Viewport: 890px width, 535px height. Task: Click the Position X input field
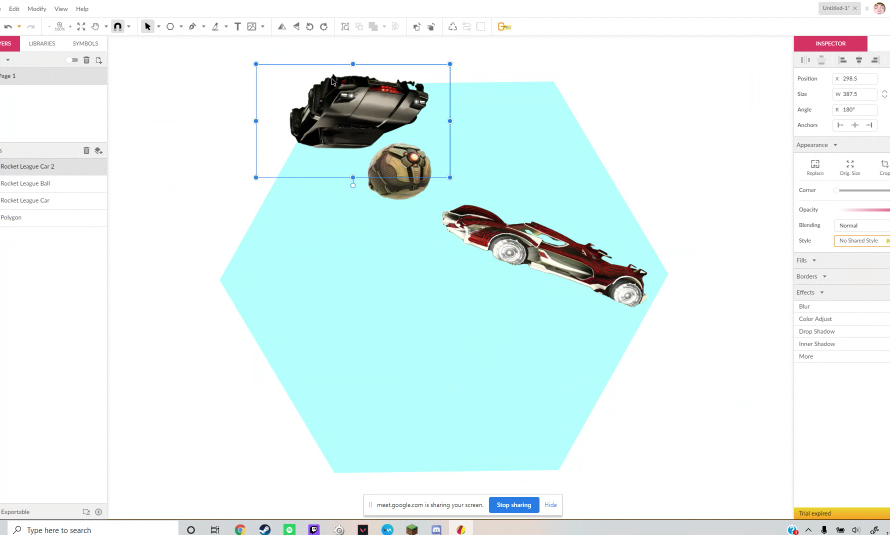click(855, 79)
